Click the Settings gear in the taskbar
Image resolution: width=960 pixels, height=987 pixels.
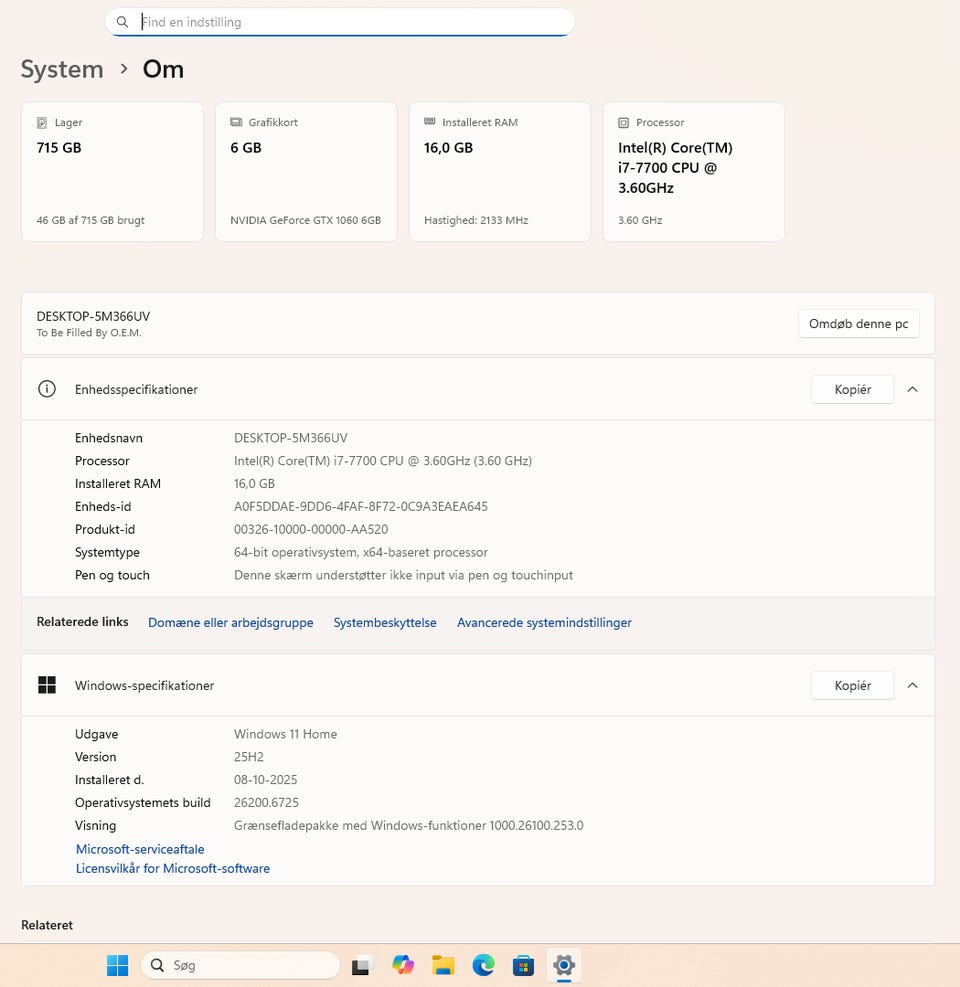tap(564, 965)
